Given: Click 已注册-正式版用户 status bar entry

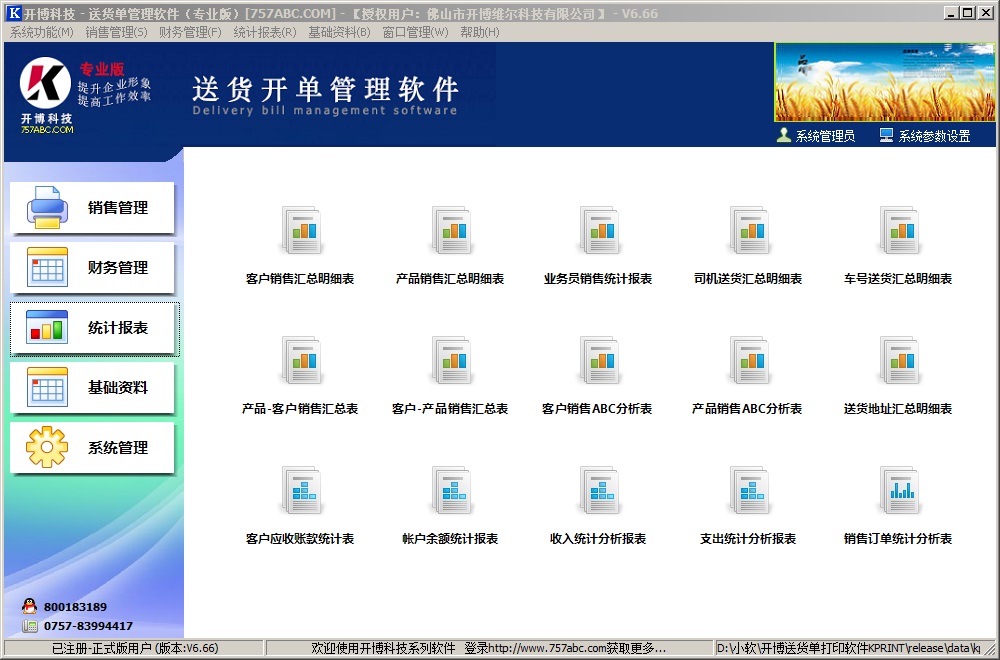Looking at the screenshot, I should [x=135, y=648].
